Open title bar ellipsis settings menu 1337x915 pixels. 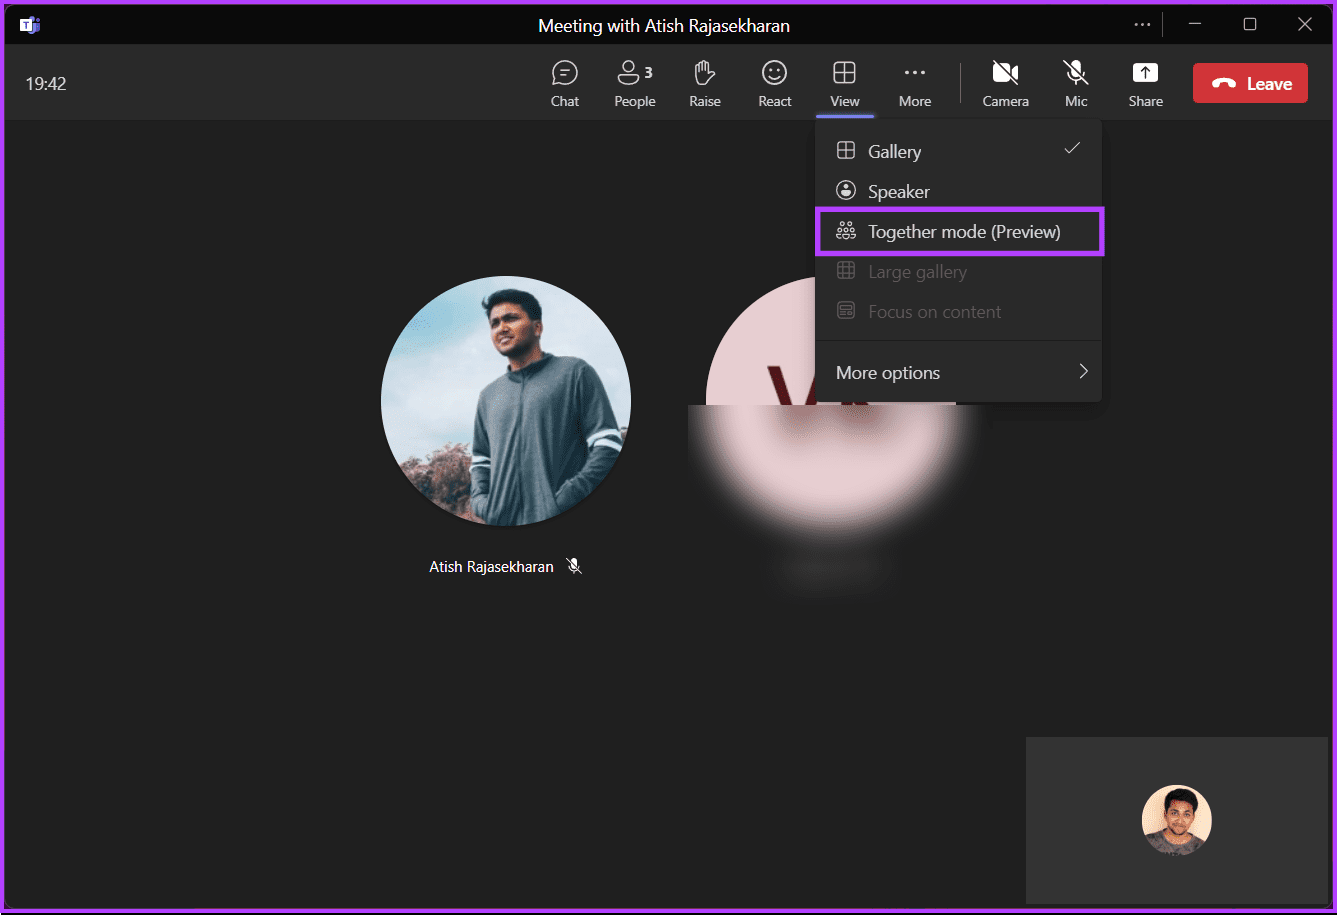click(1142, 25)
